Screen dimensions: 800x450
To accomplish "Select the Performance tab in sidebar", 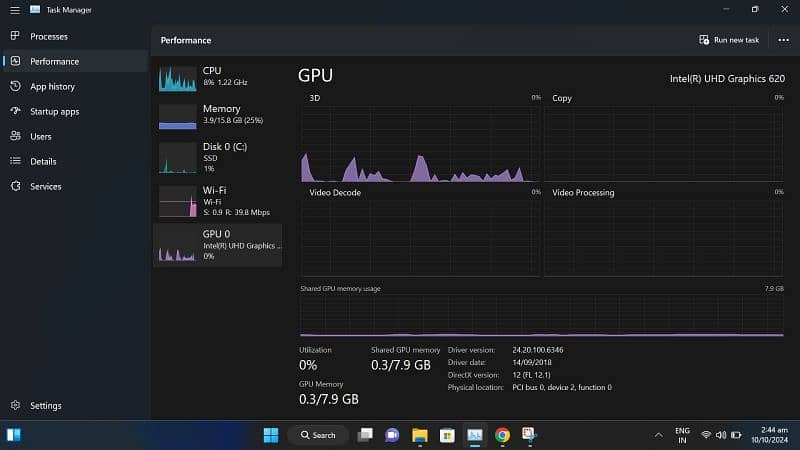I will [x=54, y=61].
